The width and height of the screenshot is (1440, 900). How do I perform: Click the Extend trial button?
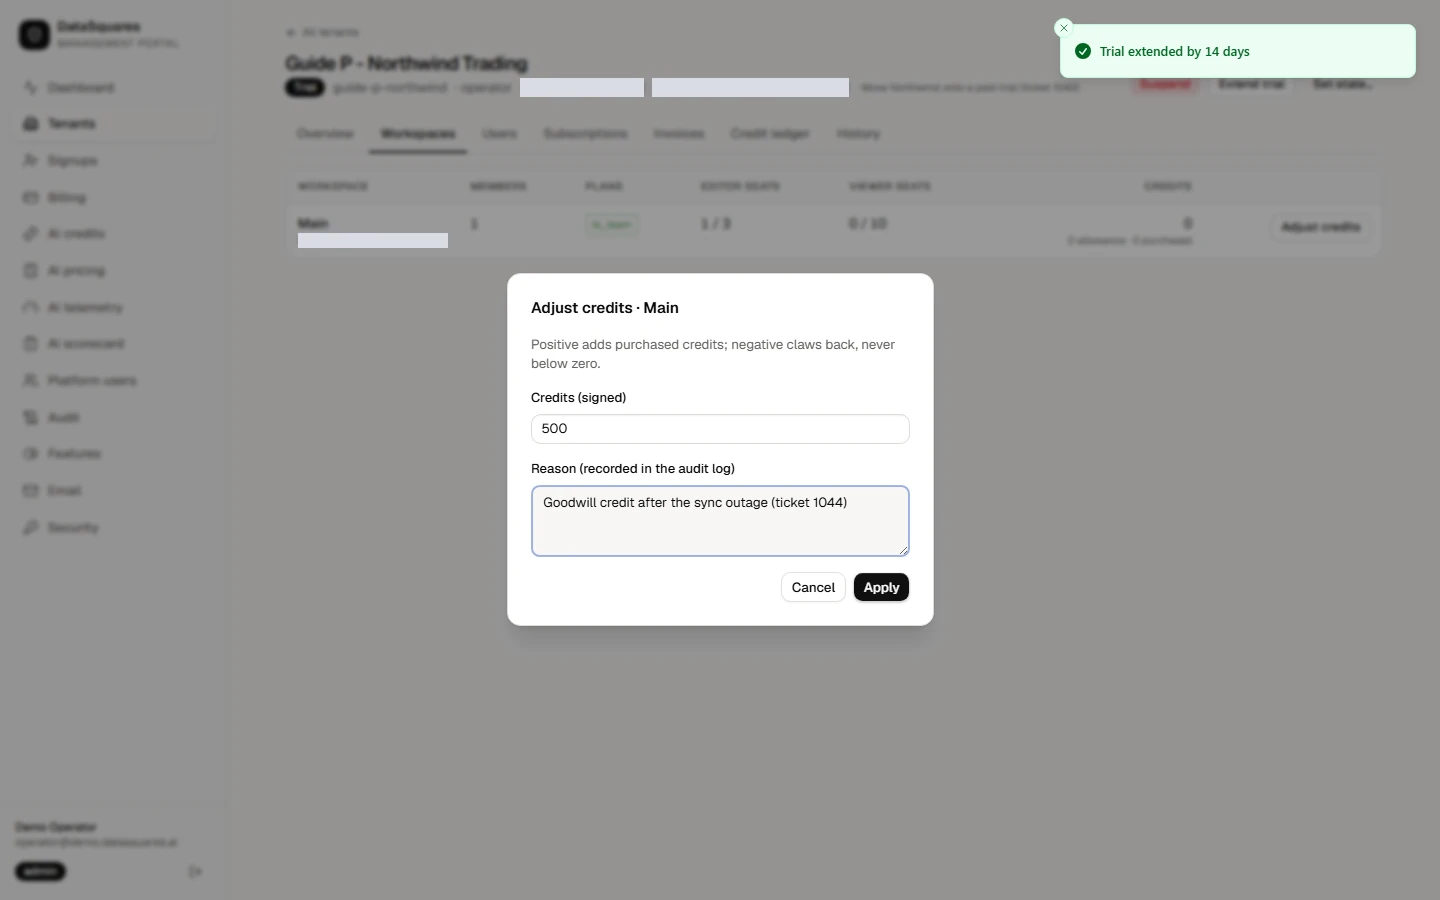[x=1251, y=84]
